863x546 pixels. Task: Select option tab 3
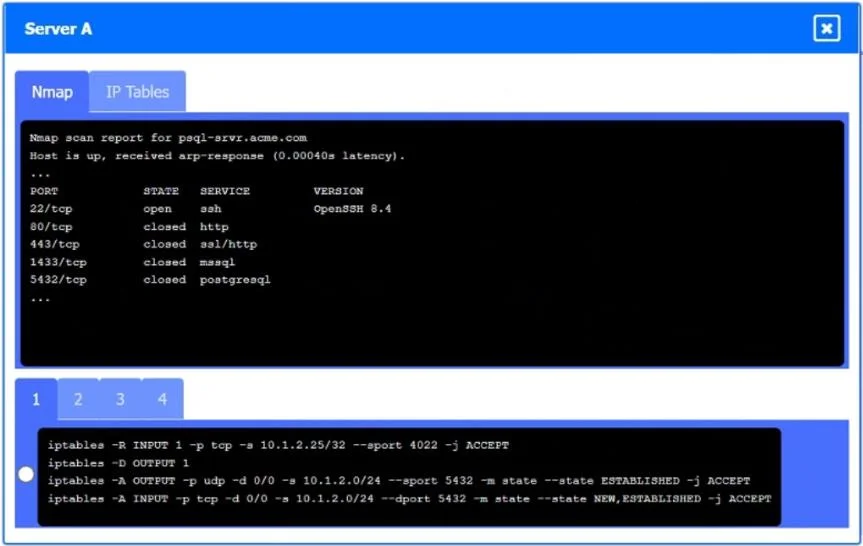[x=120, y=399]
